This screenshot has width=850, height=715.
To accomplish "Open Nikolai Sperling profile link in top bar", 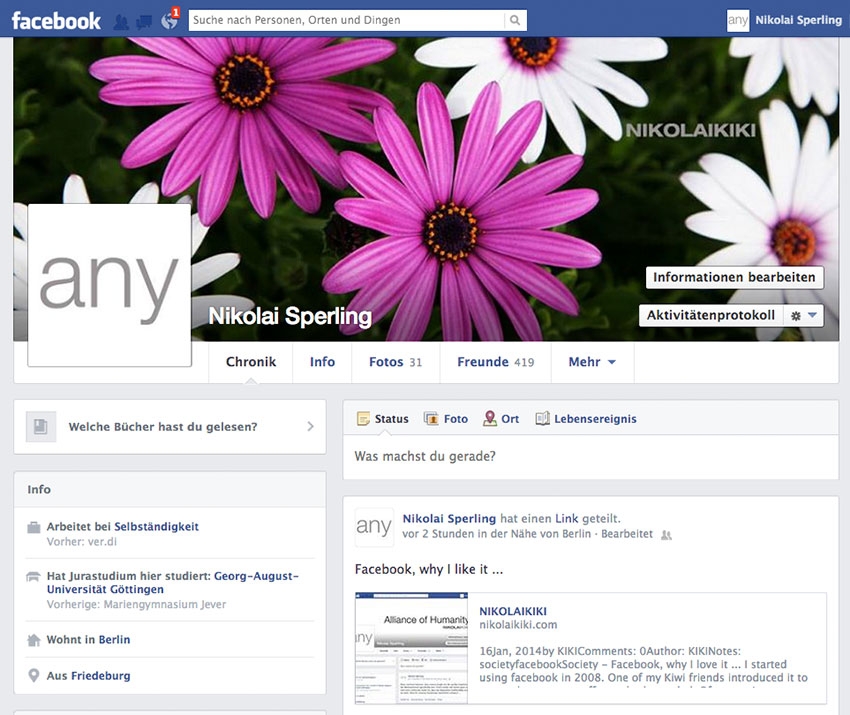I will tap(799, 20).
